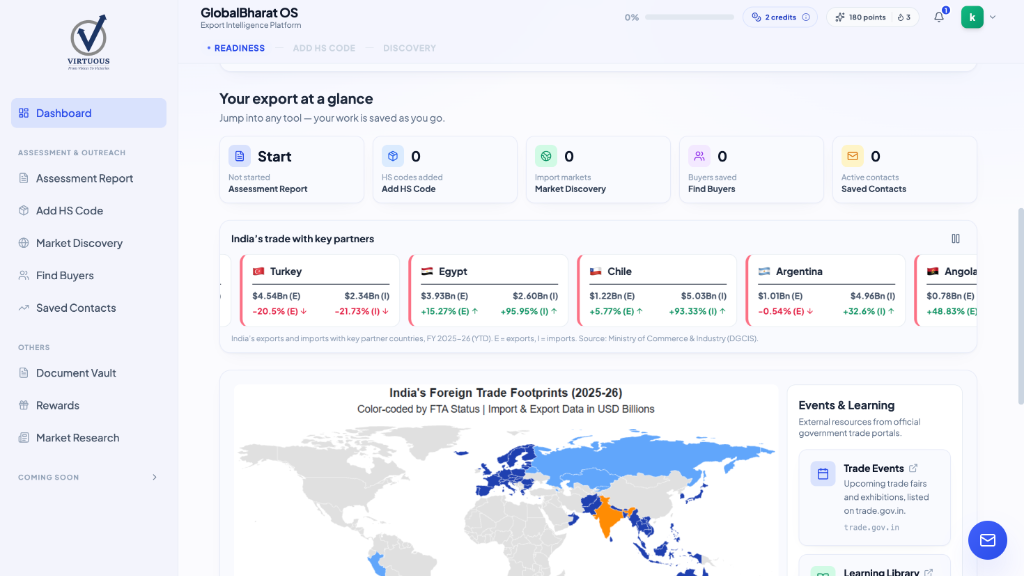Click the blue cube icon on HS codes card
Screen dimensions: 1024x576
(392, 156)
